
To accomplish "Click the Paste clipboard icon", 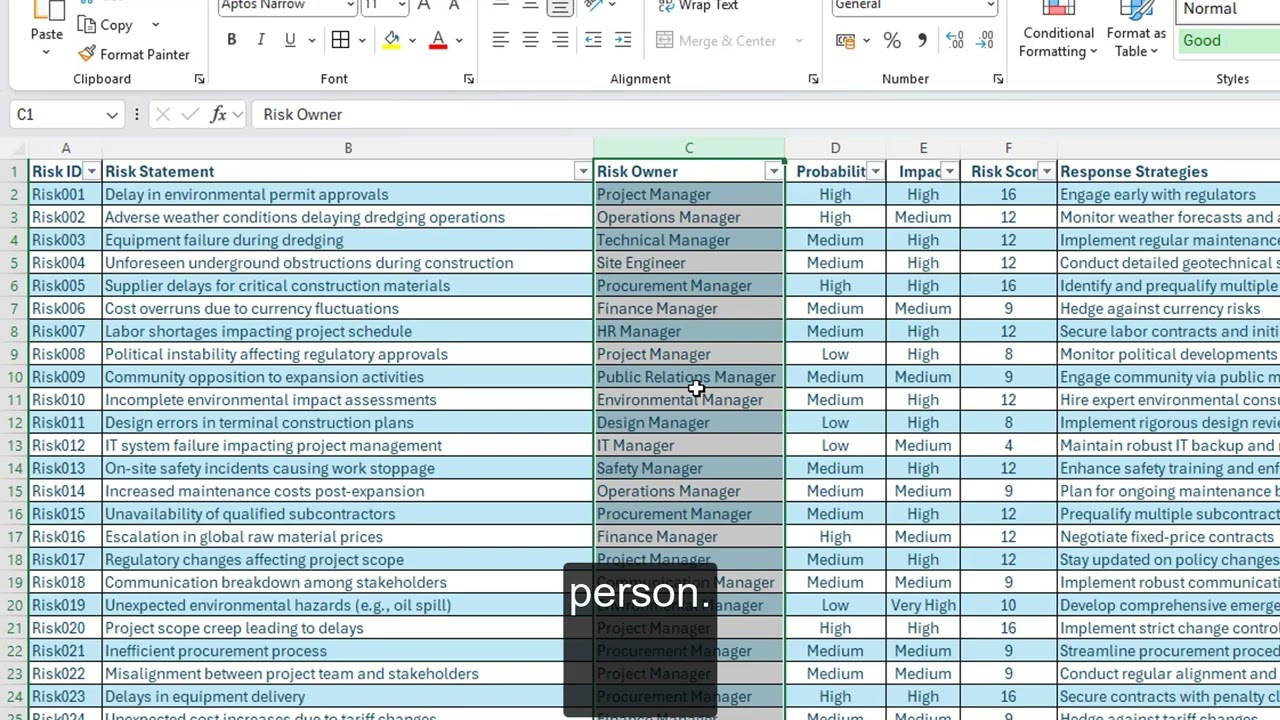I will [46, 10].
